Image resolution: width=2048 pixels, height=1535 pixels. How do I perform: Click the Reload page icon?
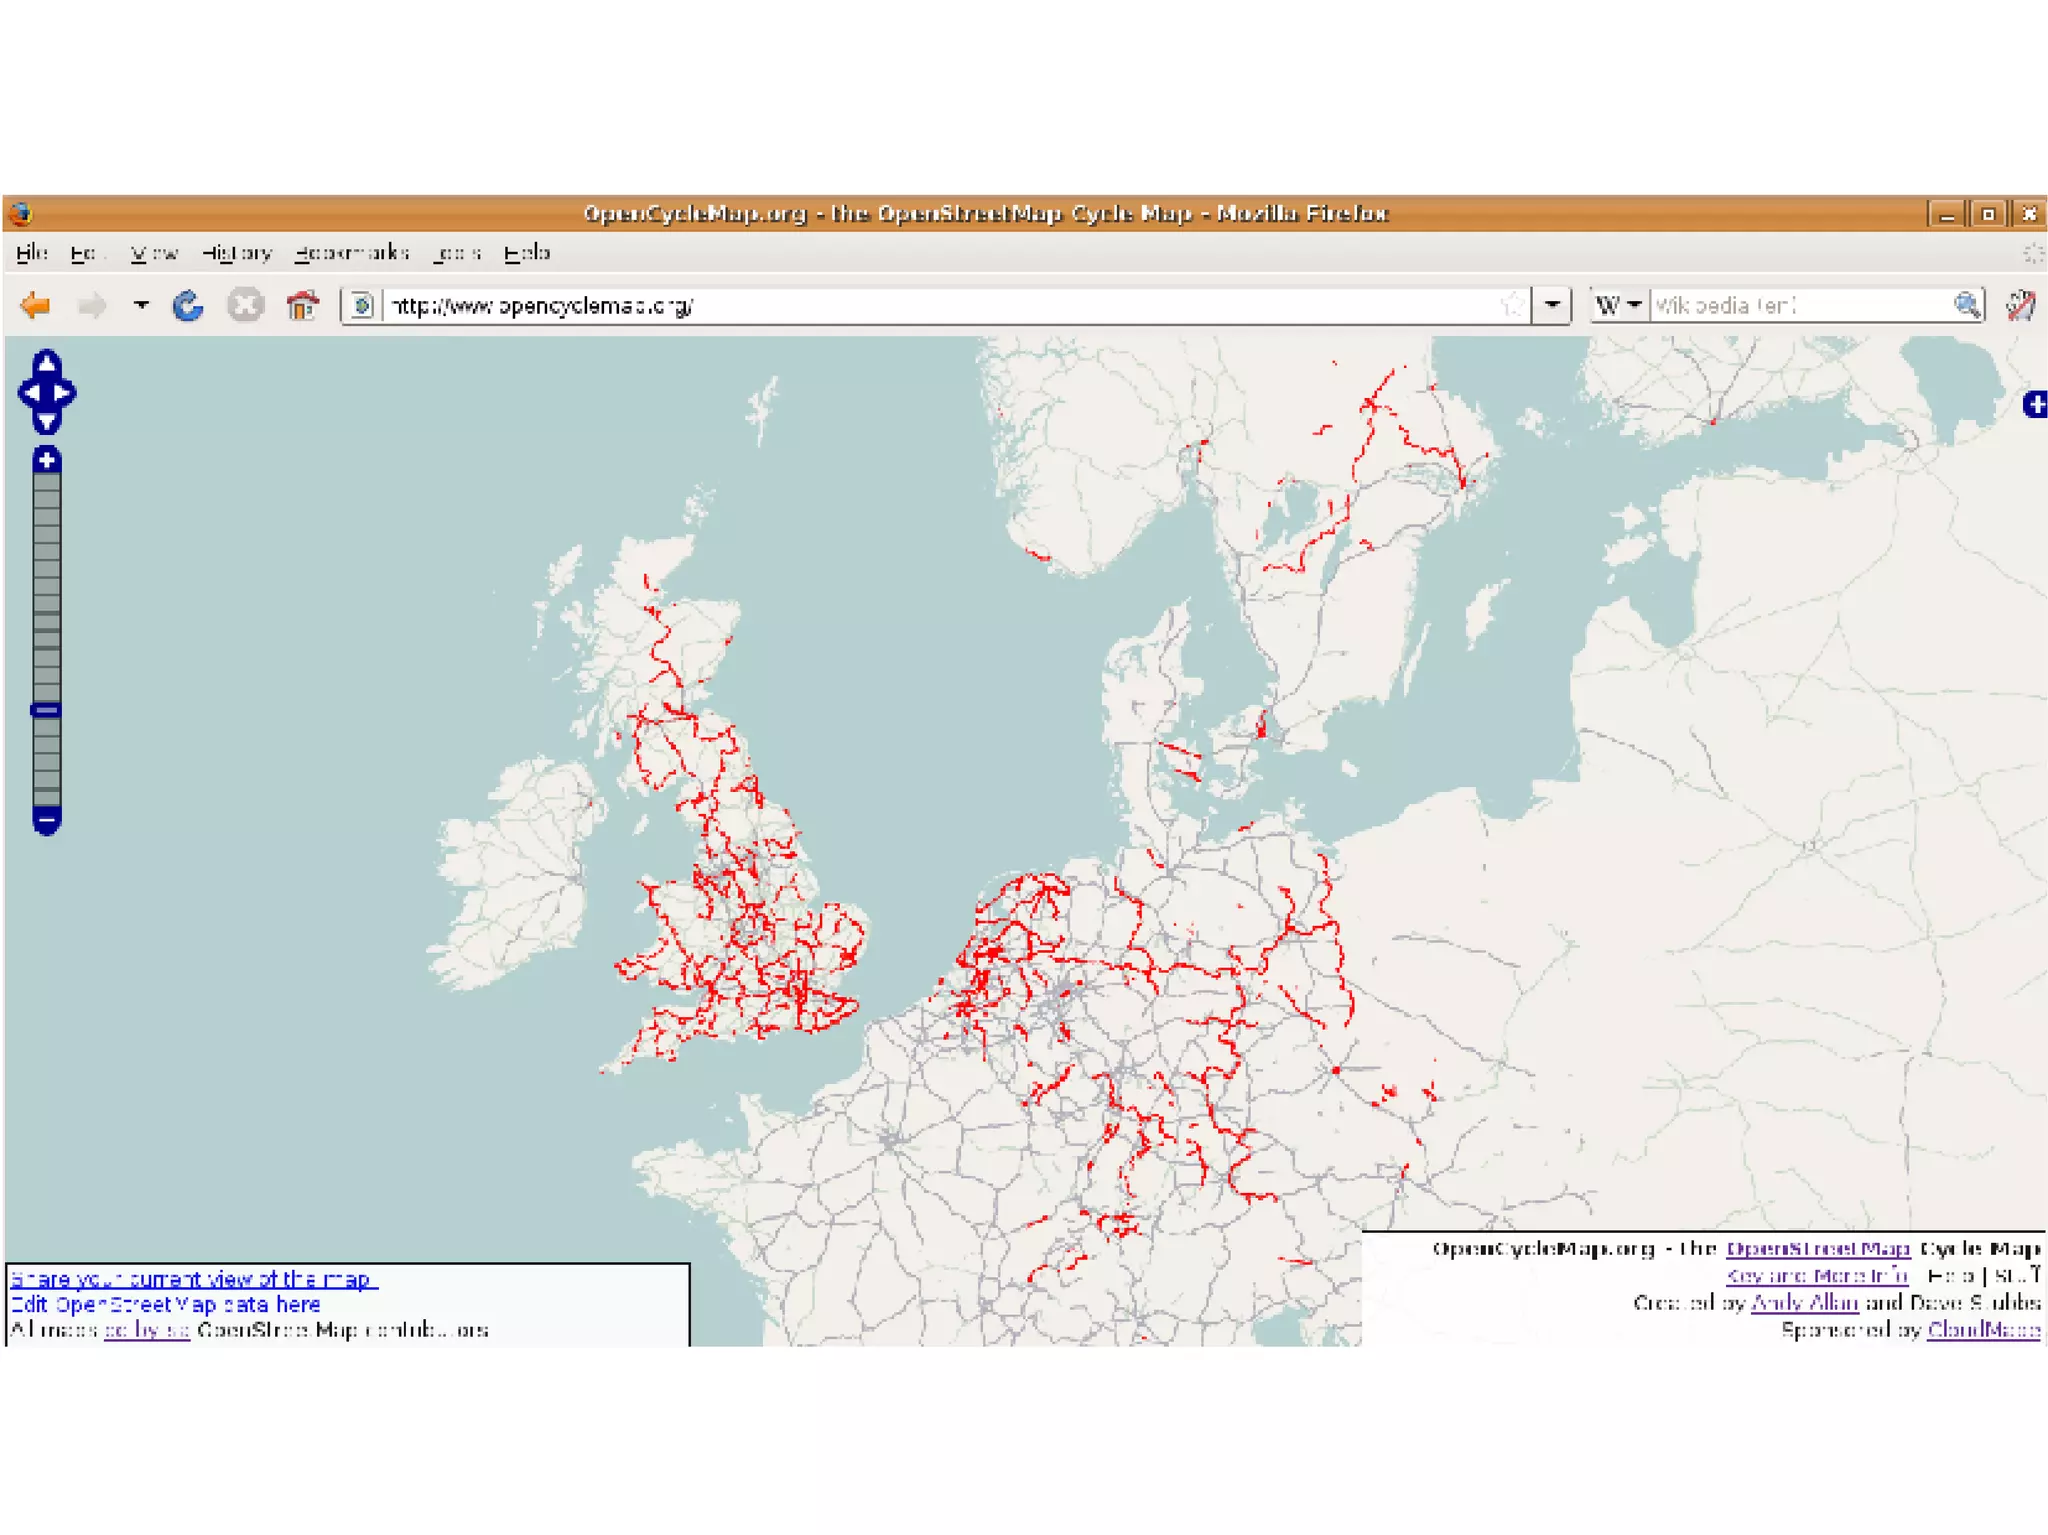pyautogui.click(x=188, y=305)
